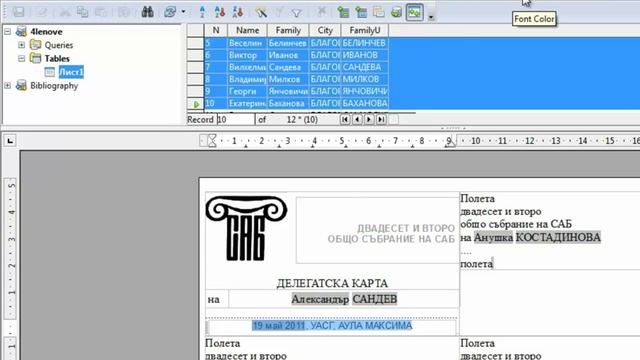Open the Sort dialog icon
The height and width of the screenshot is (360, 640).
(x=202, y=12)
